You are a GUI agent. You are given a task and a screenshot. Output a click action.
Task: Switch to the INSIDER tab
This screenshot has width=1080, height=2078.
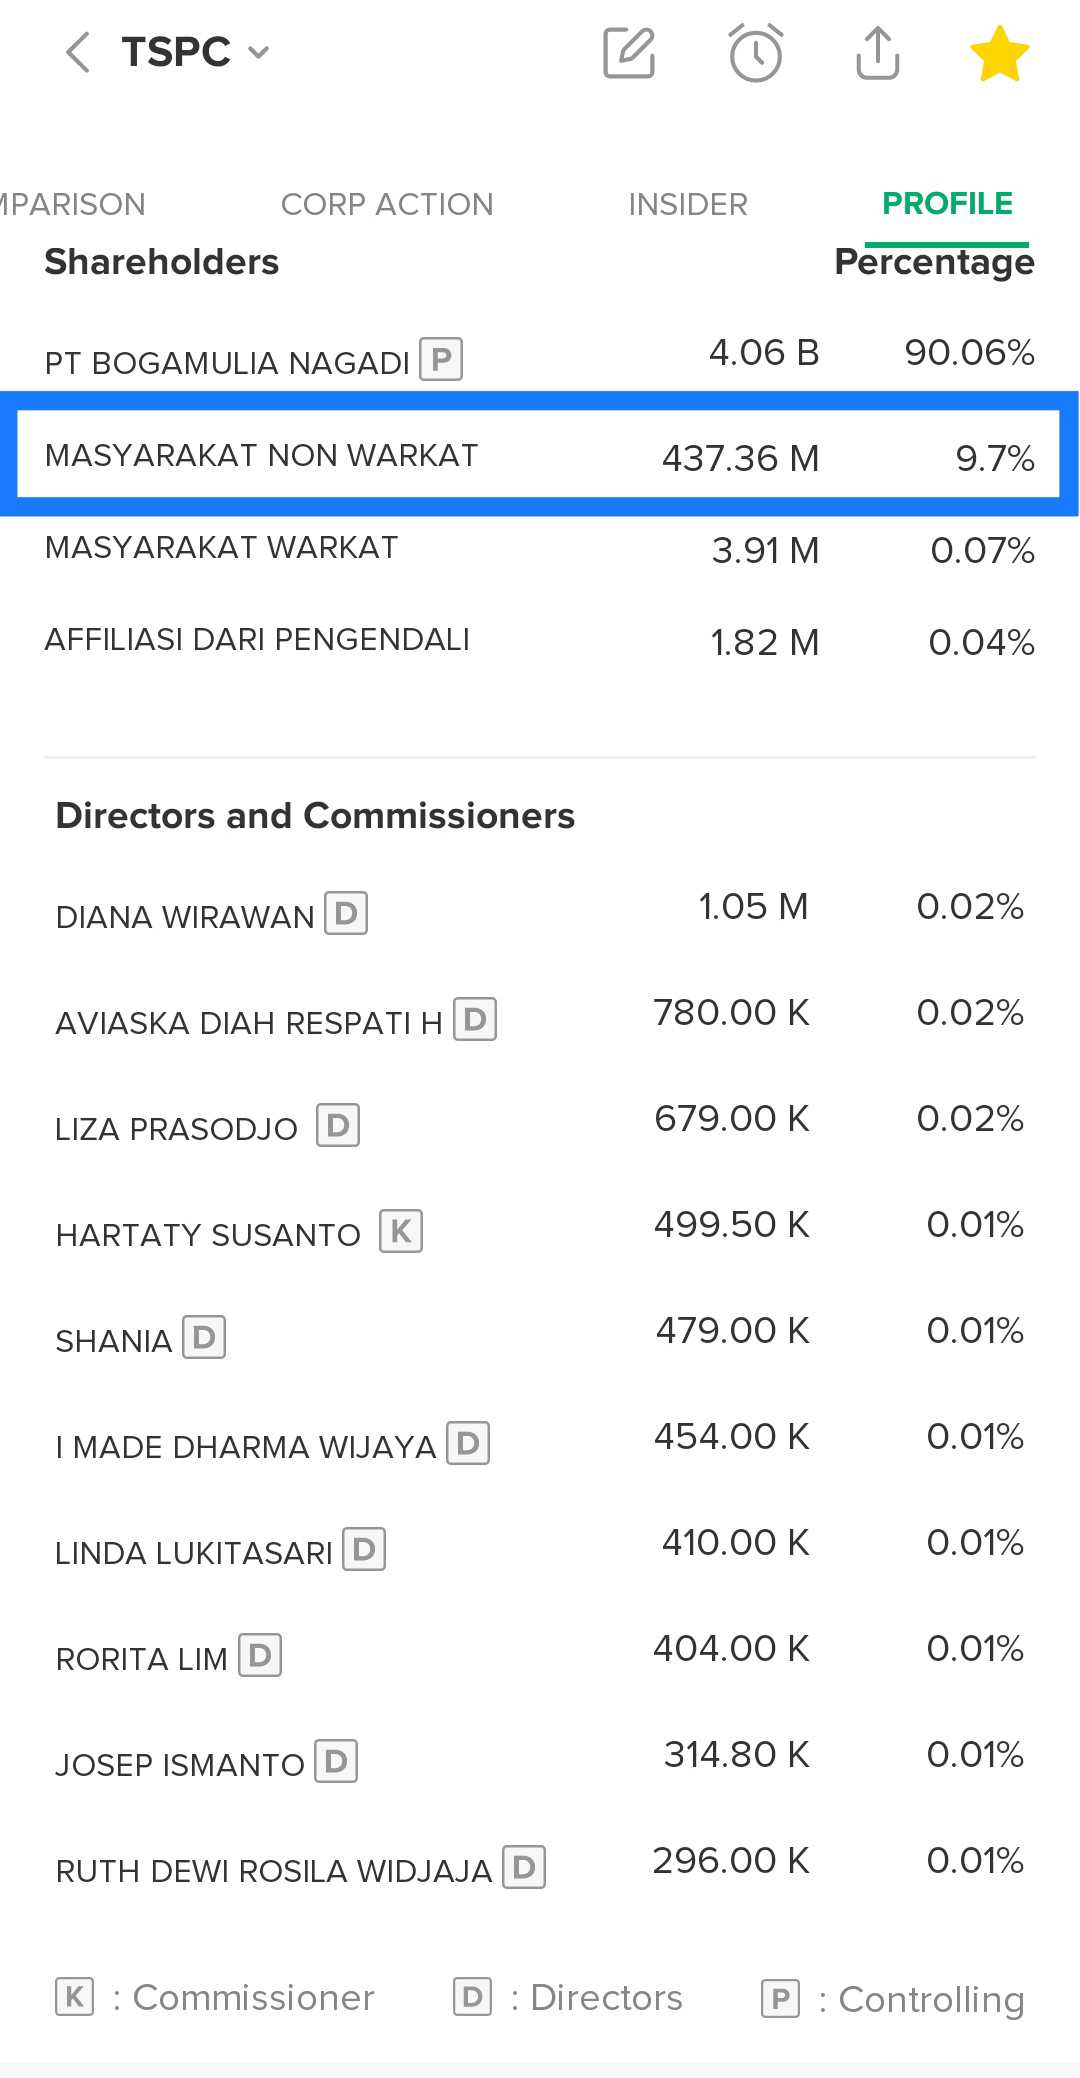(688, 204)
